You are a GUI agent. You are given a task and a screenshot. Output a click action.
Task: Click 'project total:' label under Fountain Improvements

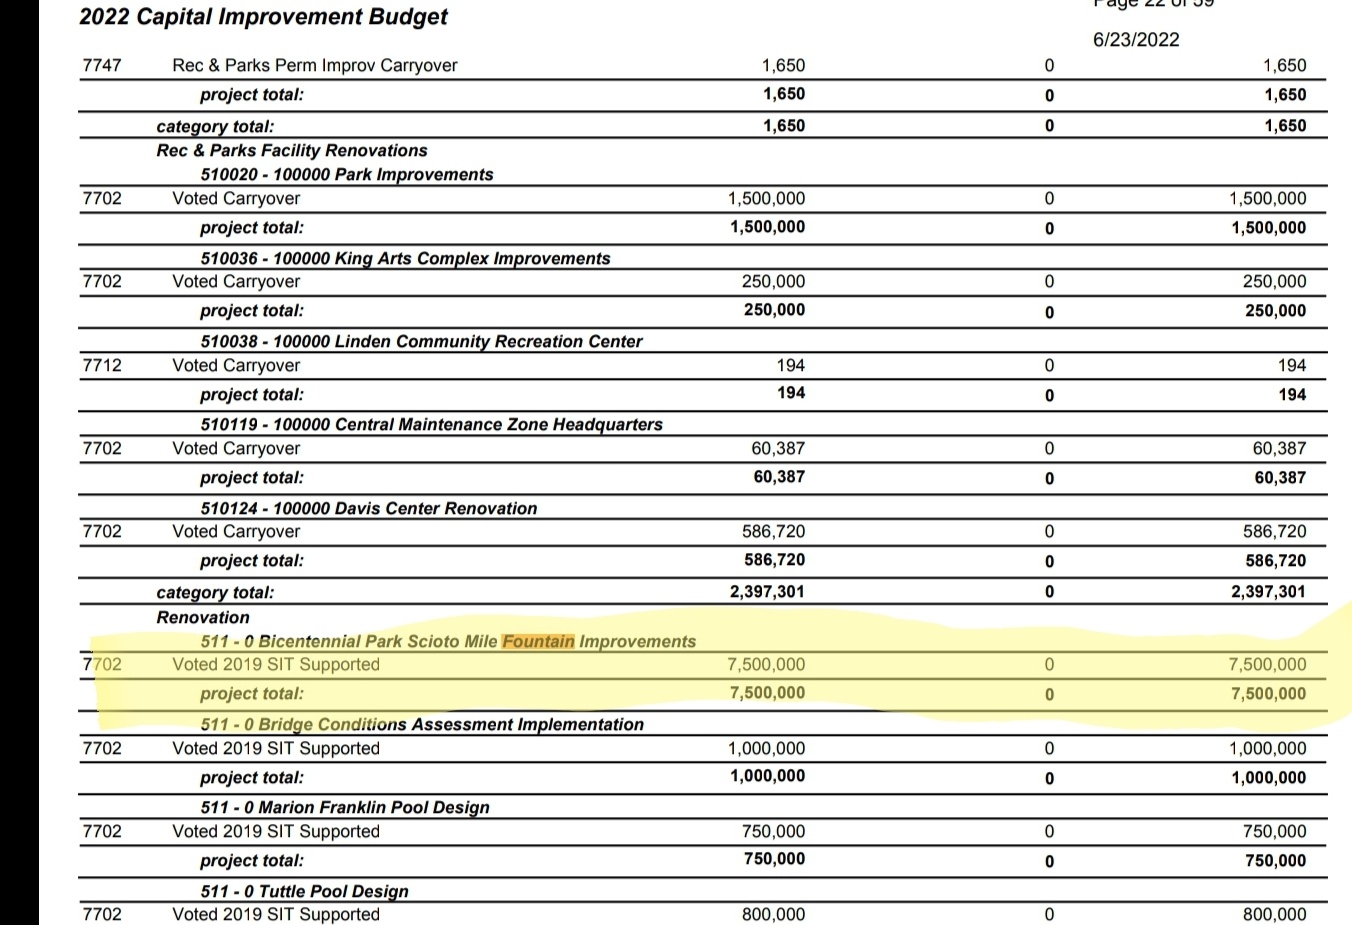(x=252, y=694)
